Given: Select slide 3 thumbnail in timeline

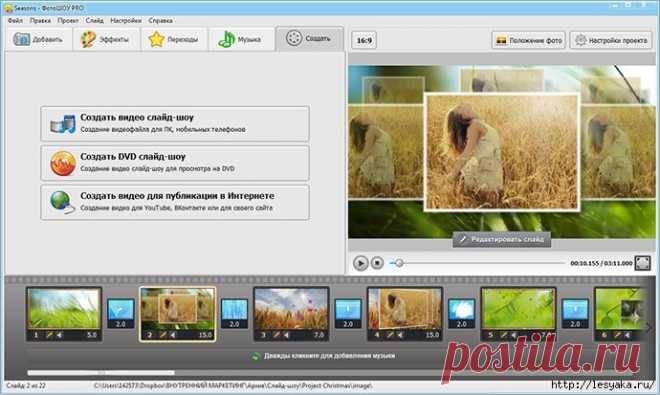Looking at the screenshot, I should click(291, 313).
